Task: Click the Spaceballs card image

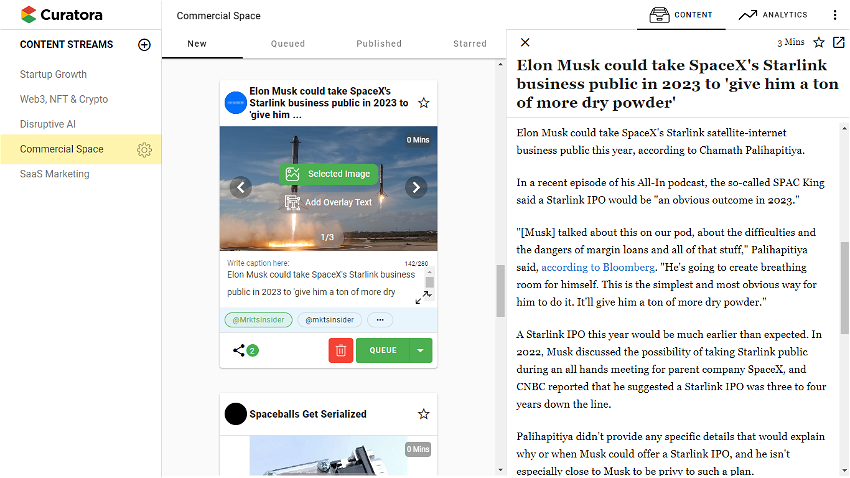Action: click(x=329, y=455)
